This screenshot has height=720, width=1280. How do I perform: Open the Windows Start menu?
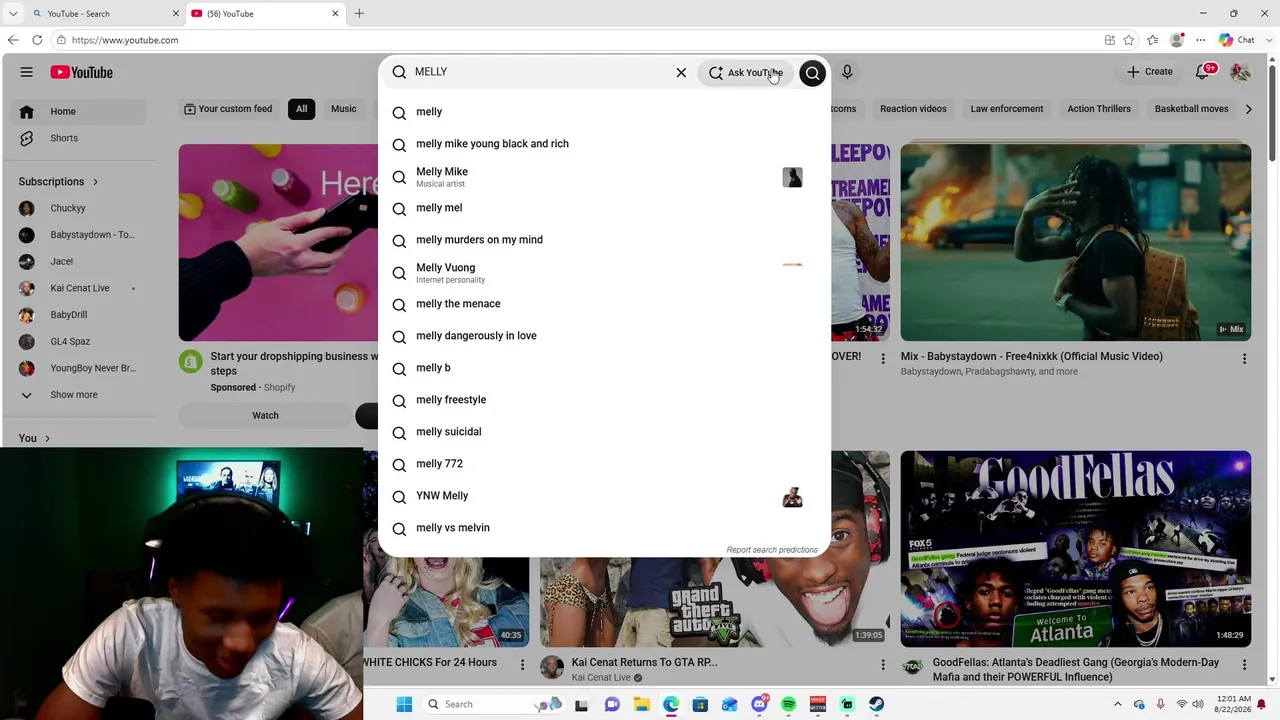pos(404,704)
